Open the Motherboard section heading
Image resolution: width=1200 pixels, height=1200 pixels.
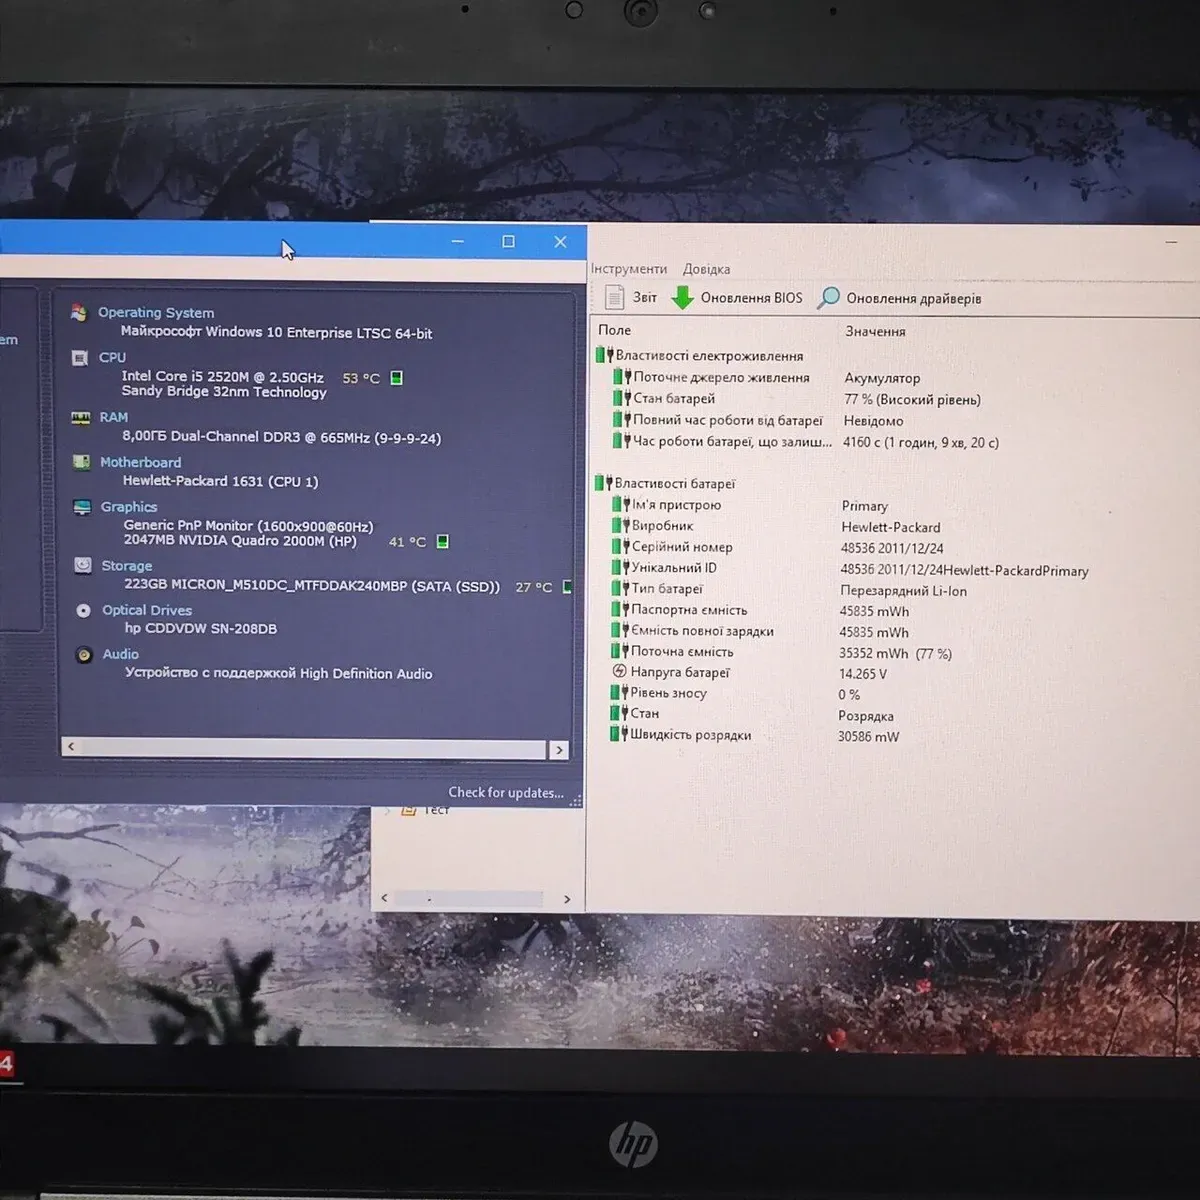[x=140, y=462]
